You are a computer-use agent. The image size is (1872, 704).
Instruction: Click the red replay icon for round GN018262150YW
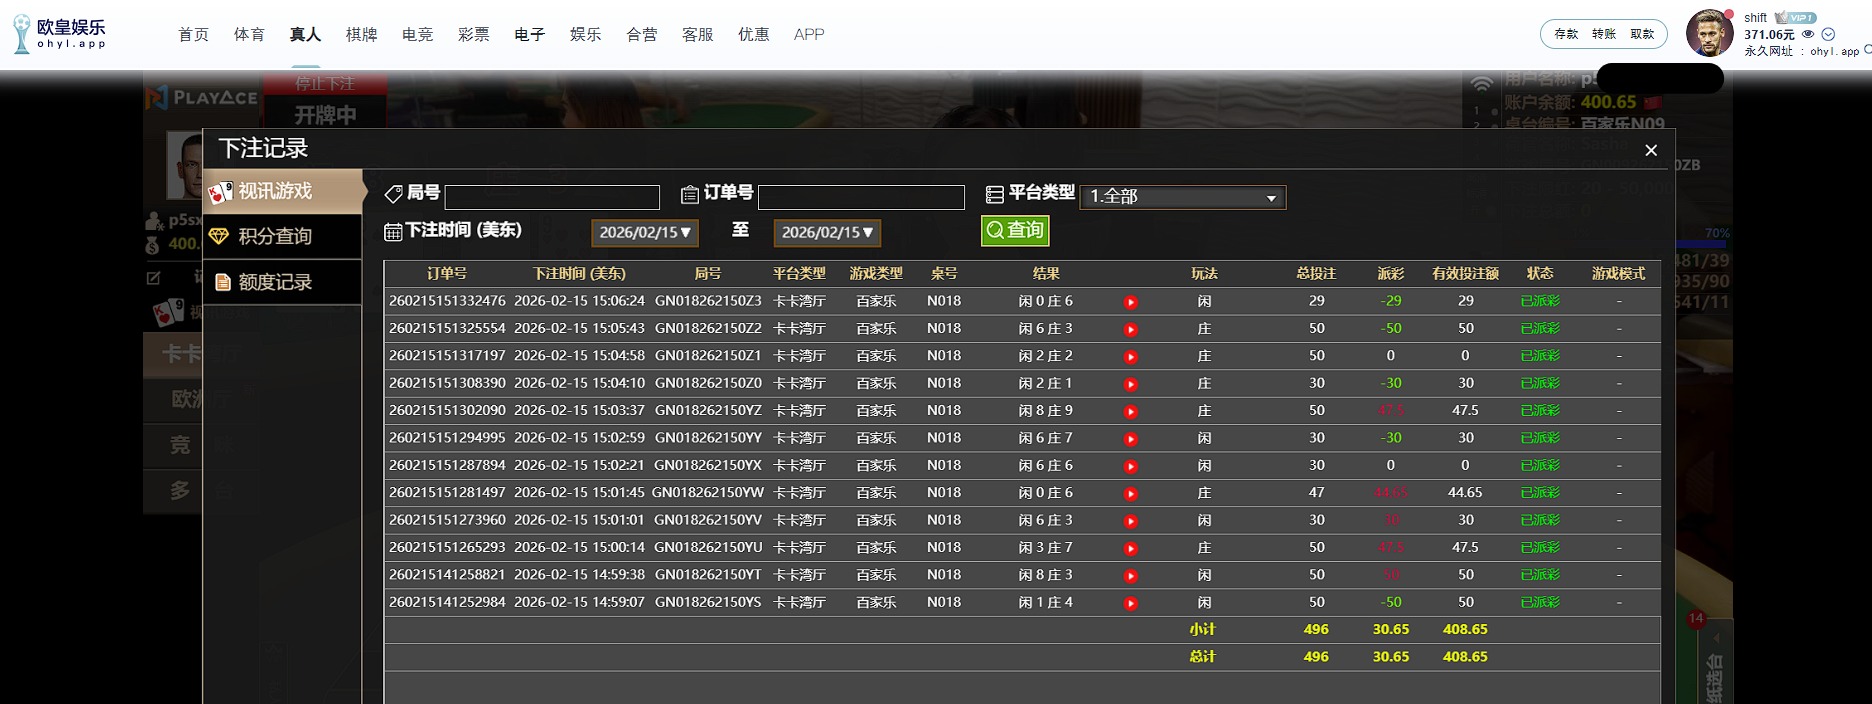click(x=1130, y=494)
